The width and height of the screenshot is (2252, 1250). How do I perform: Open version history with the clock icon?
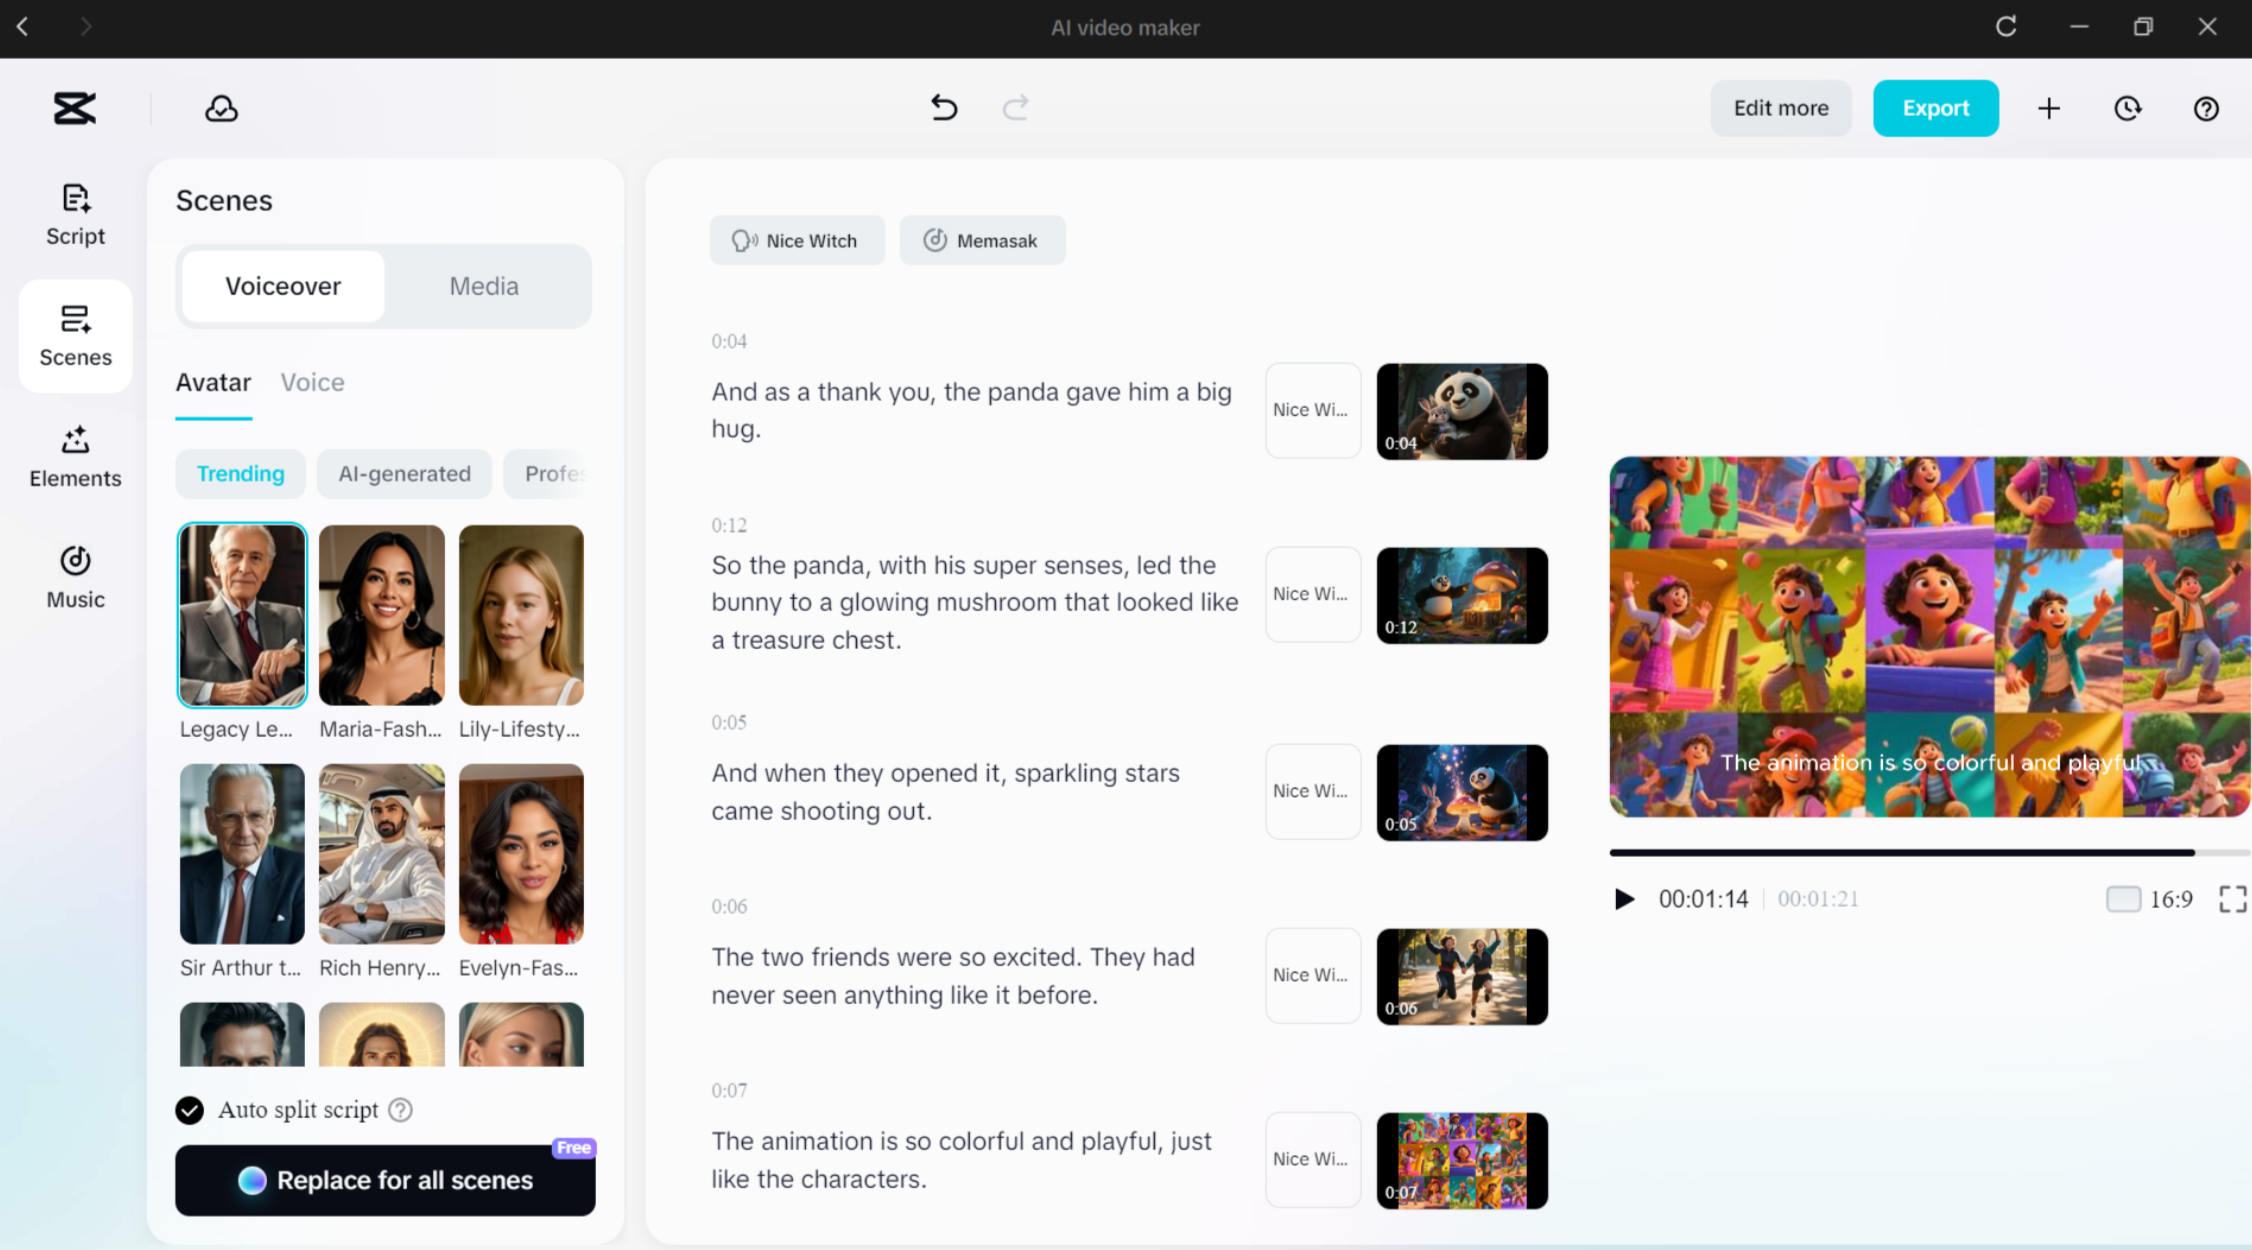click(x=2127, y=108)
